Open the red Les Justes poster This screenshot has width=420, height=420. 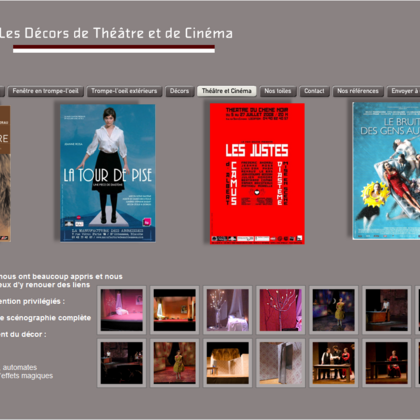(x=257, y=173)
